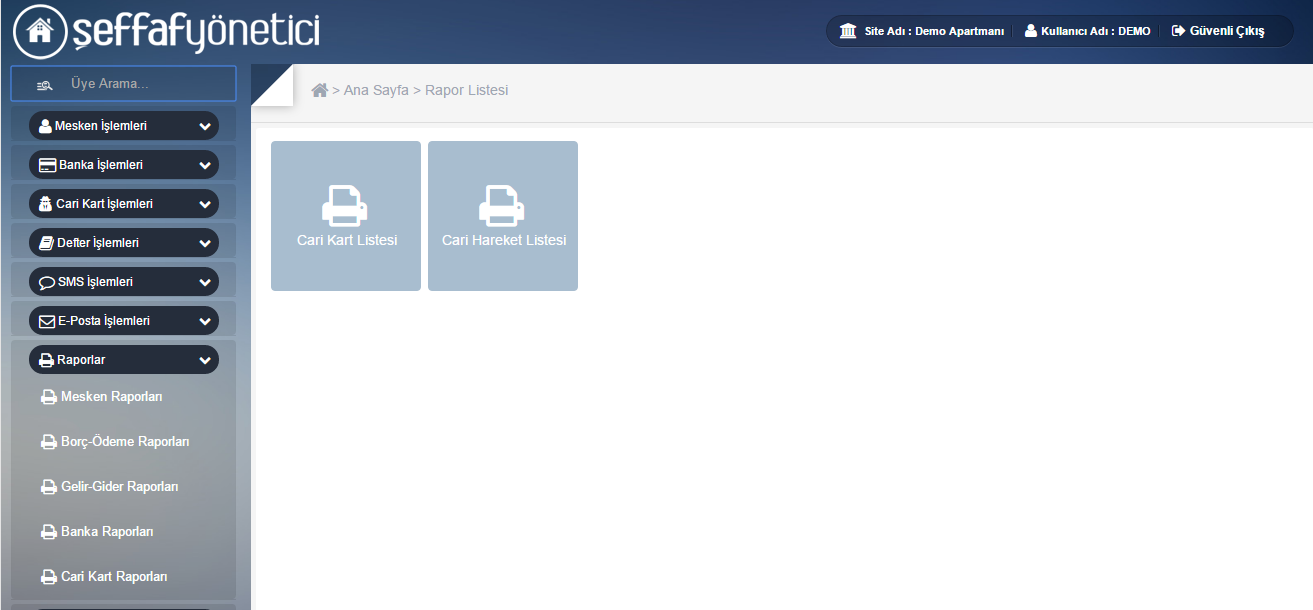Click the bank building icon beside Site Adı
The height and width of the screenshot is (610, 1313).
pyautogui.click(x=848, y=31)
